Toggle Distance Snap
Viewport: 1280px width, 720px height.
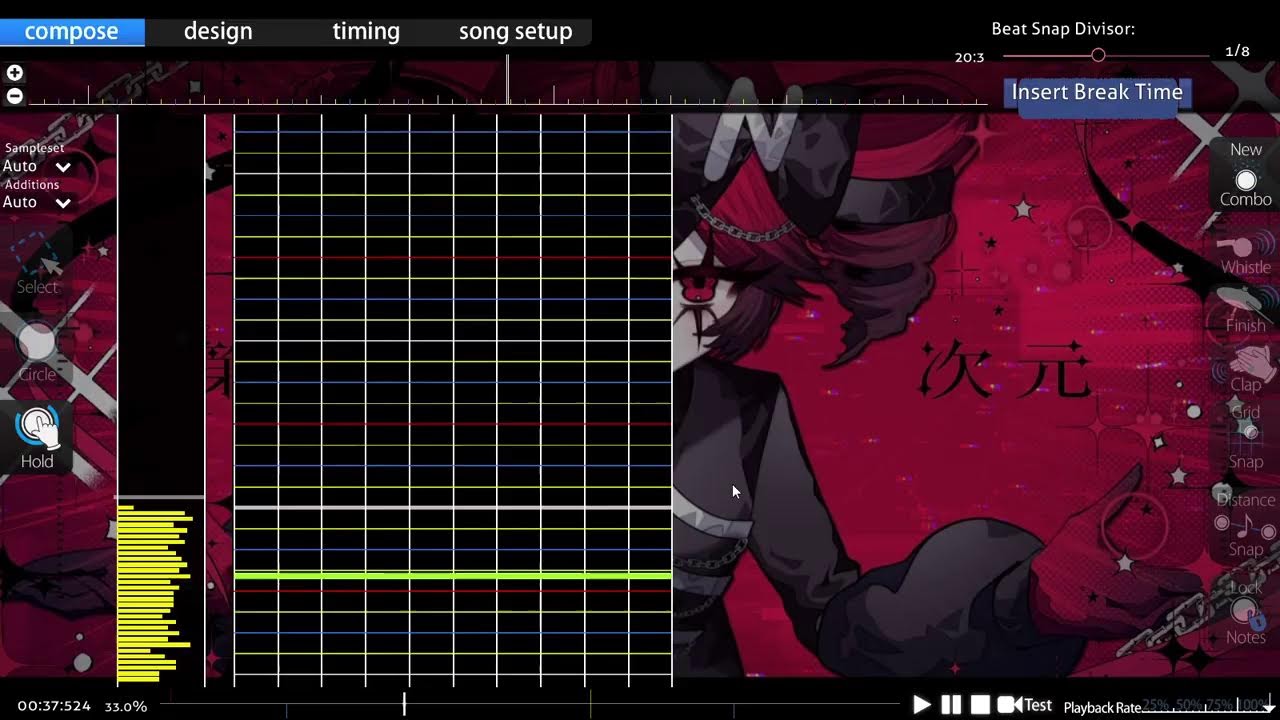(x=1246, y=524)
